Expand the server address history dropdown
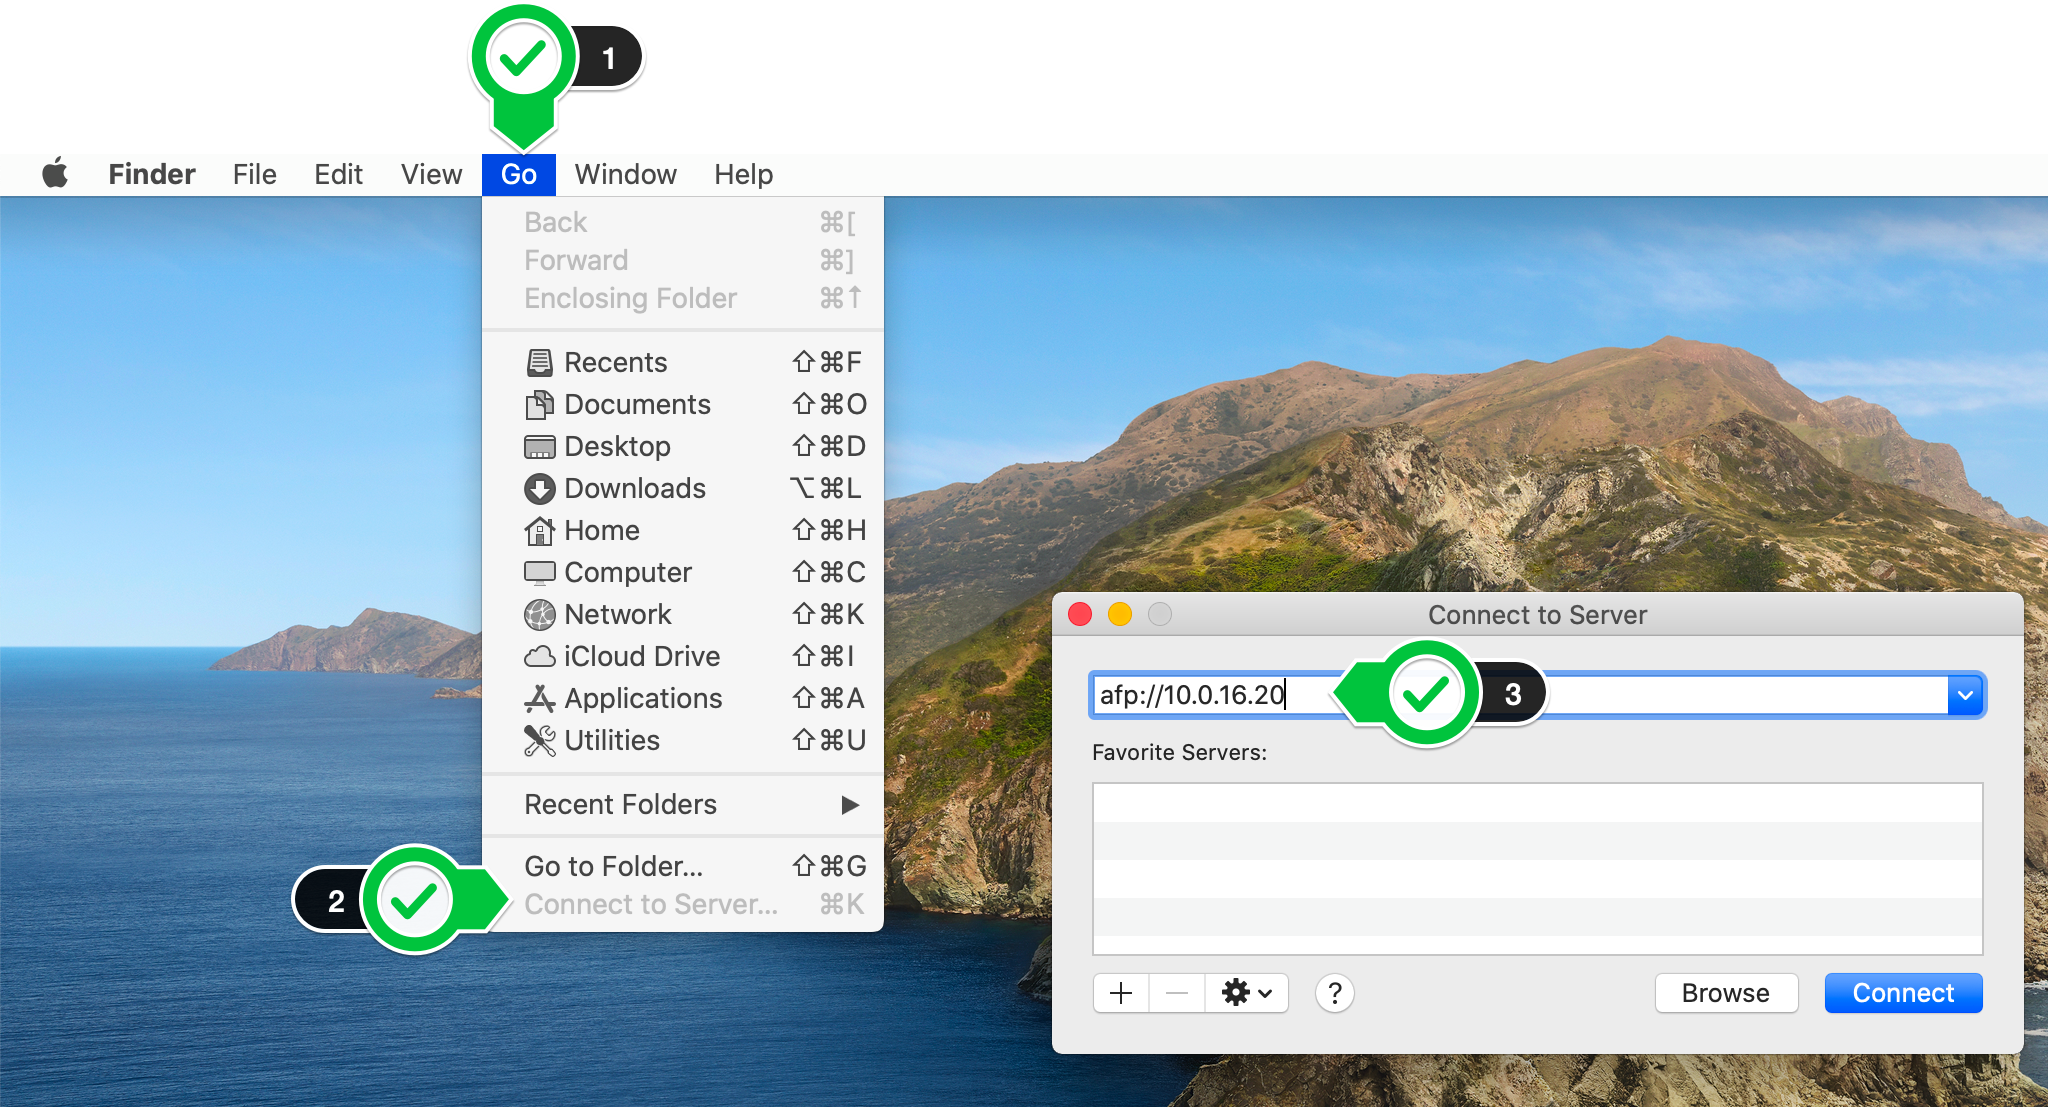 coord(1965,695)
